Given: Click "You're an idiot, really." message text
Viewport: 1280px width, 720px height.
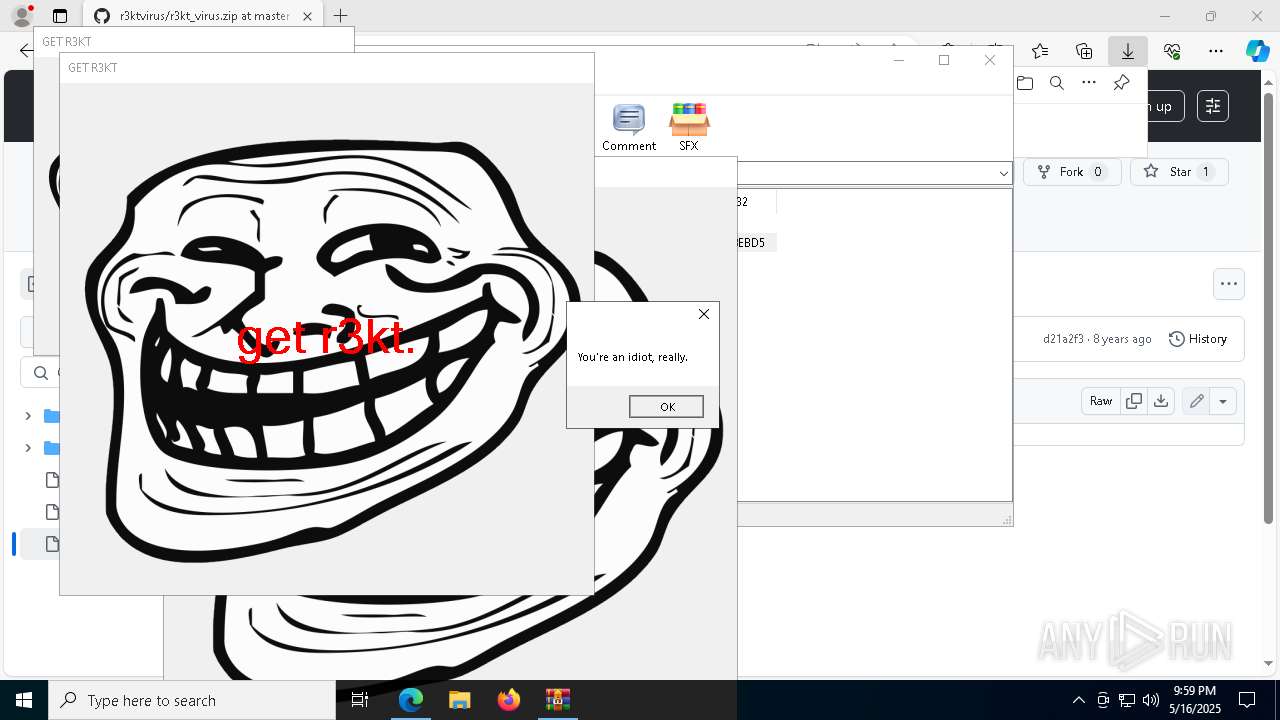Looking at the screenshot, I should pyautogui.click(x=632, y=357).
